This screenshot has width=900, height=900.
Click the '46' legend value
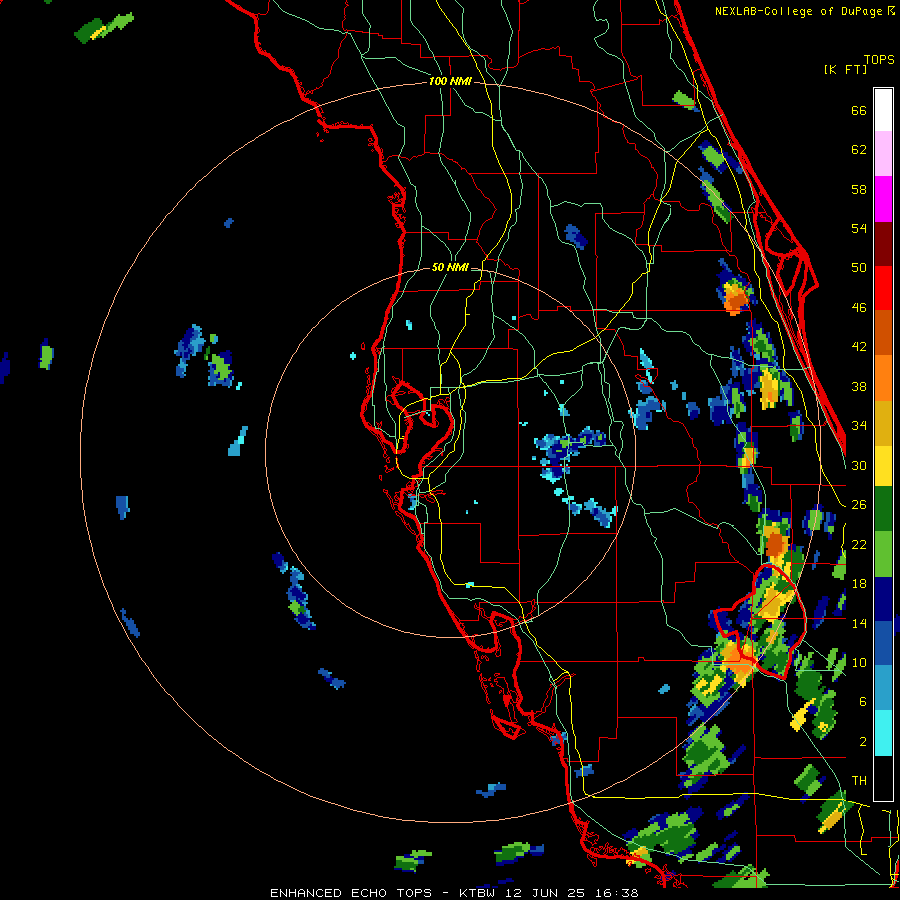[859, 308]
